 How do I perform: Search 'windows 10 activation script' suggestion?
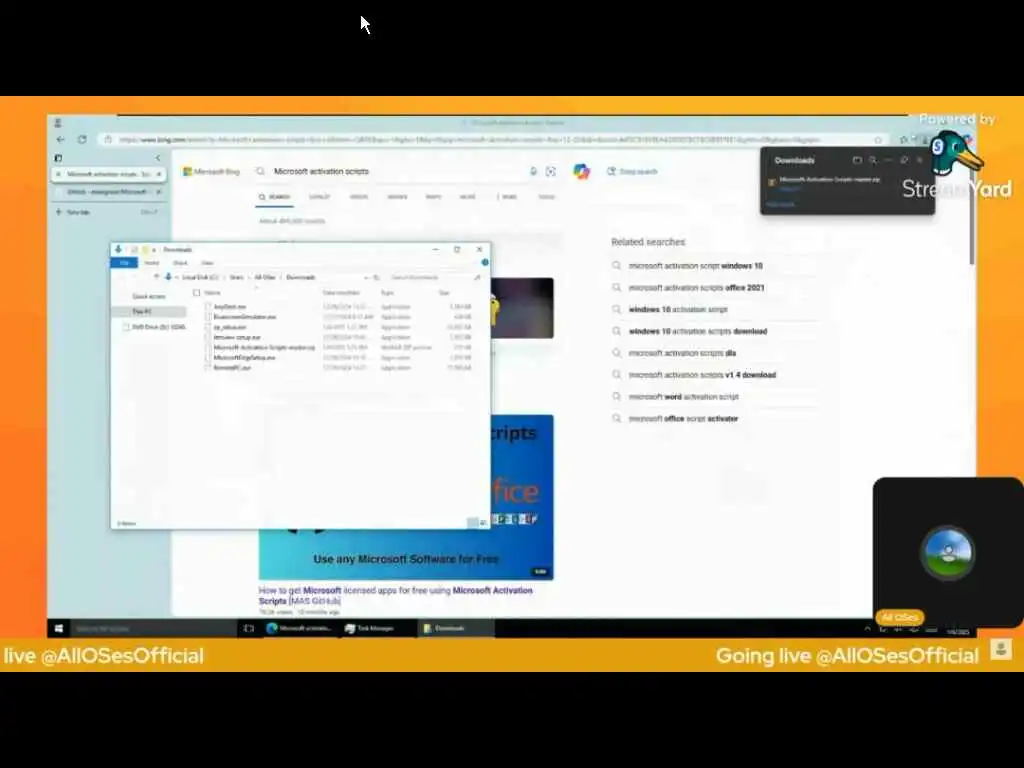(678, 310)
